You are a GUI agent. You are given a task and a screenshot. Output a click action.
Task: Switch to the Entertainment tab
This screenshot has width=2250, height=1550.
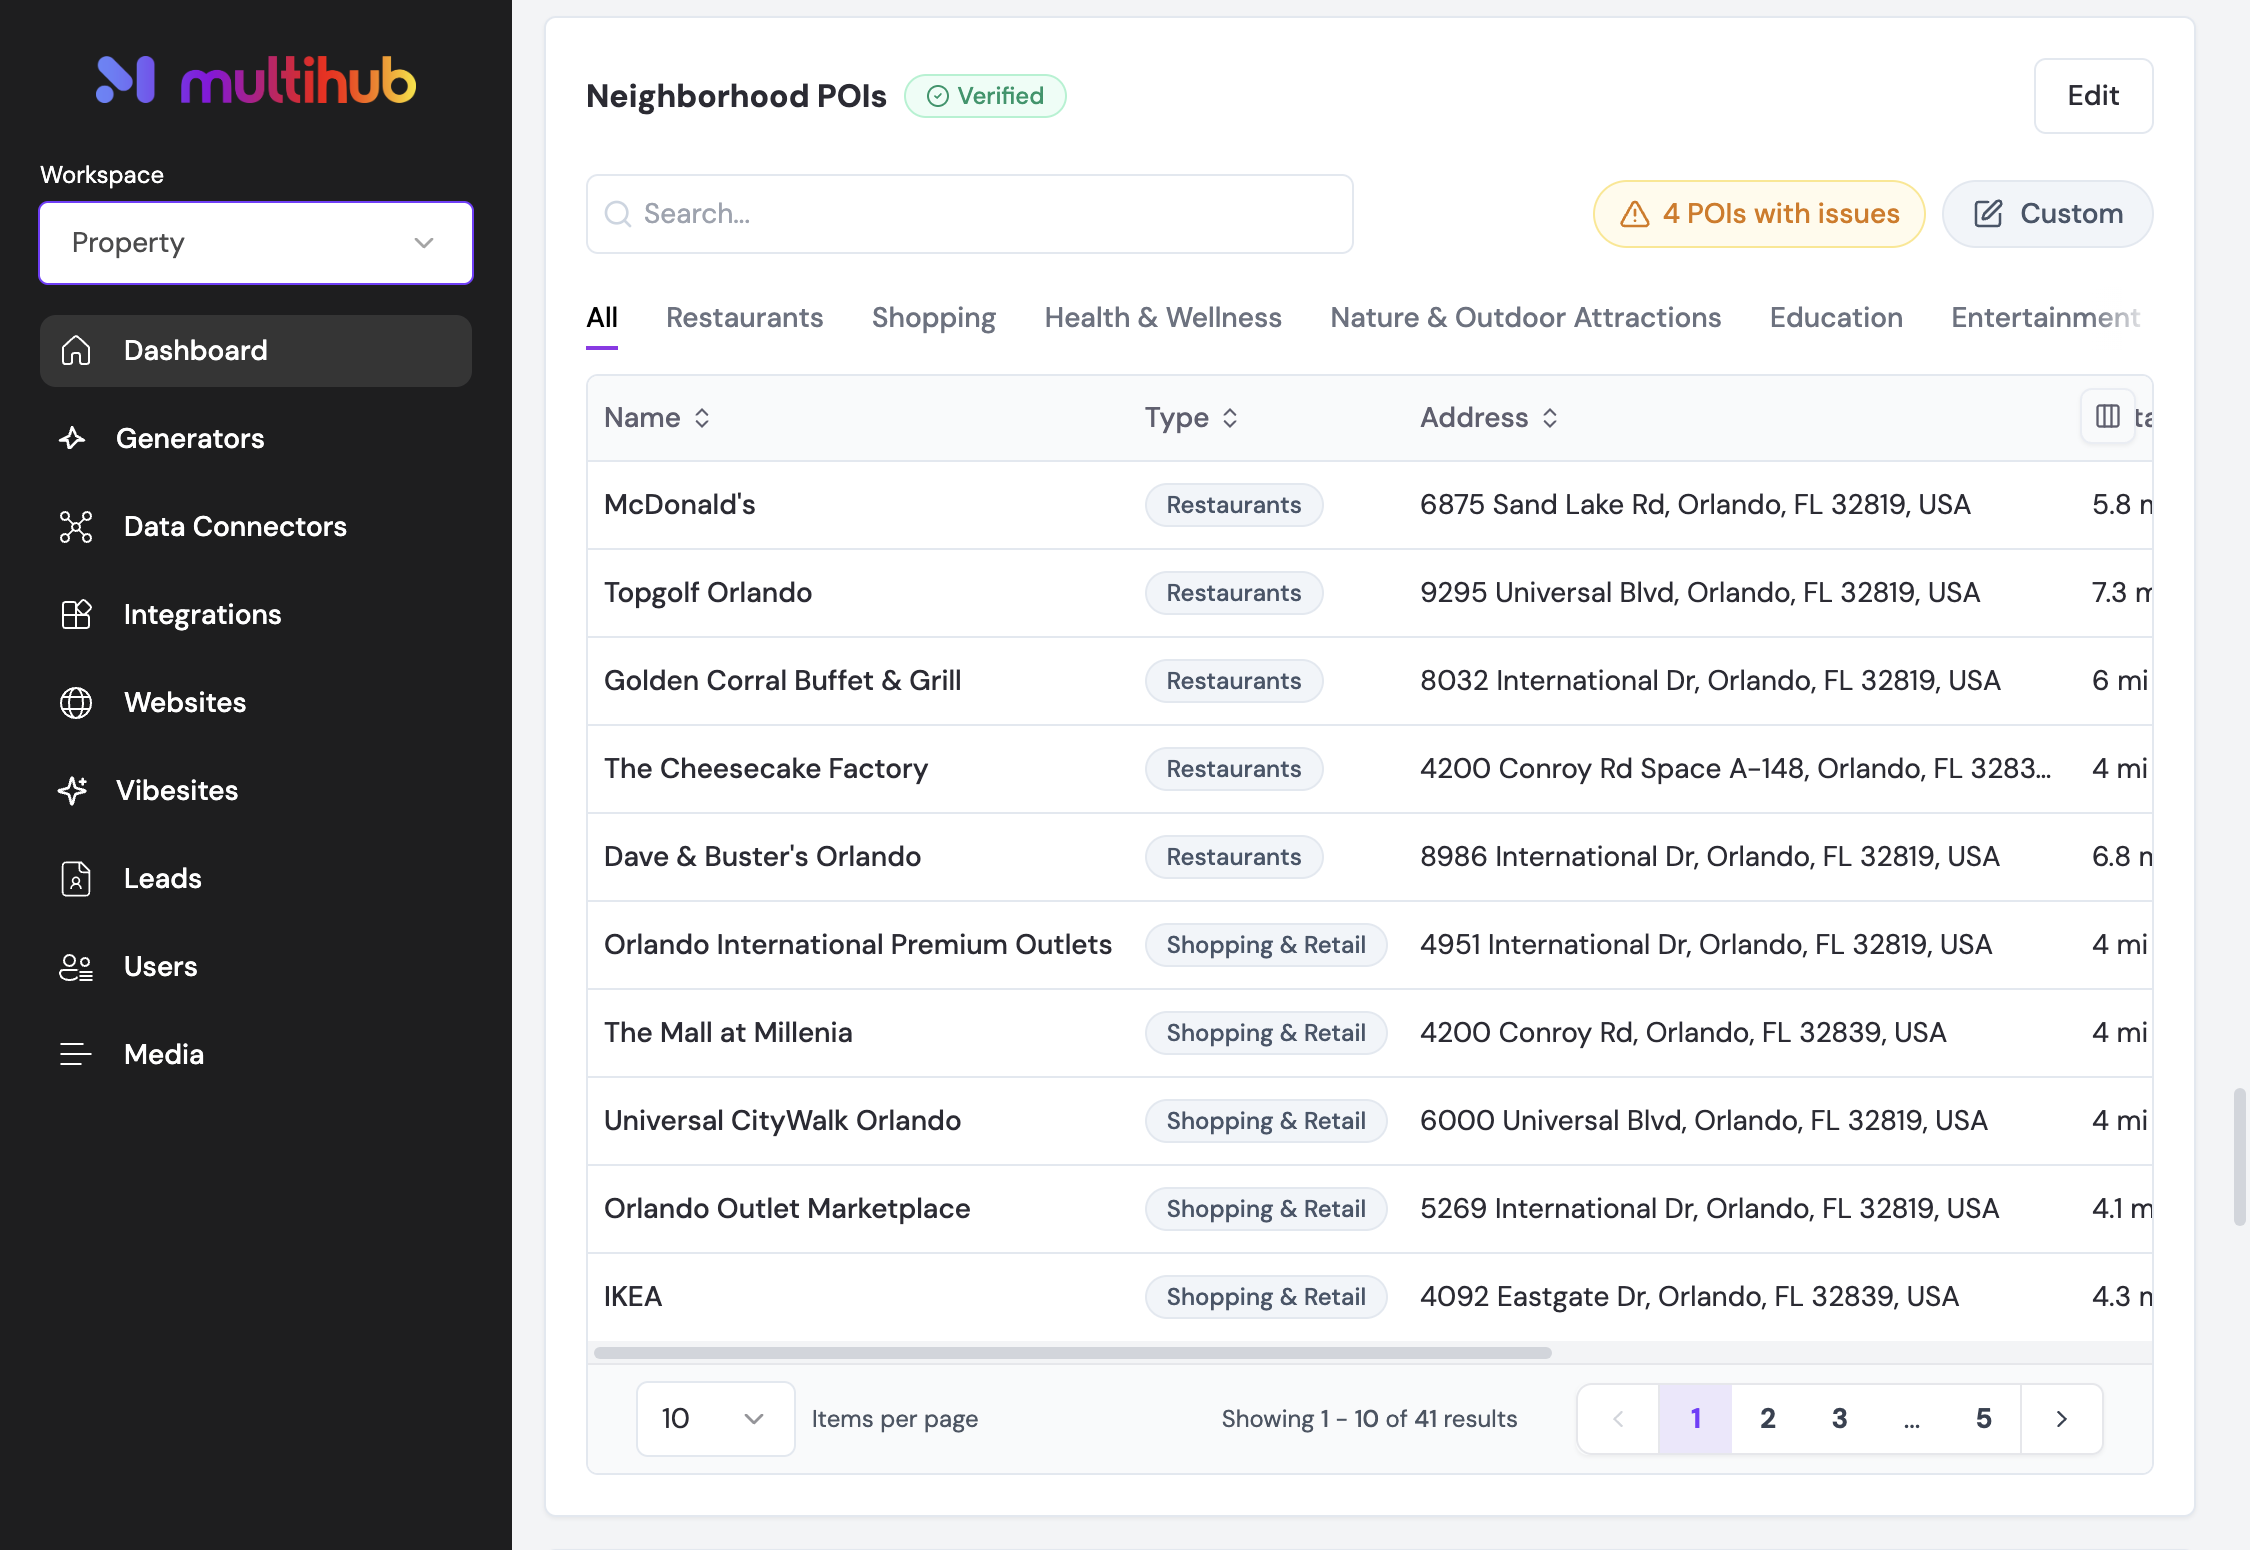point(2046,318)
